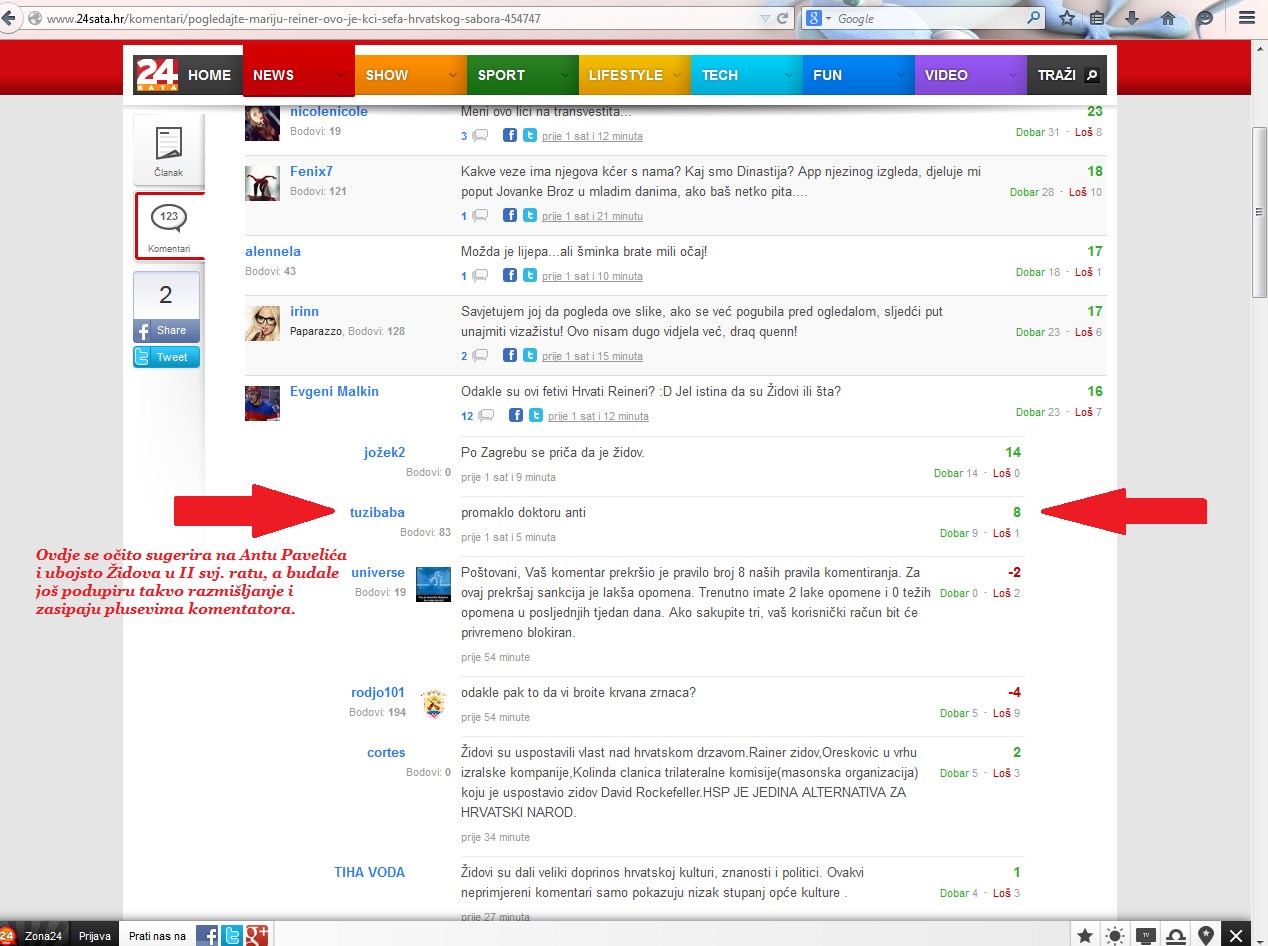This screenshot has height=946, width=1268.
Task: Vote Loš on rodjo101's comment
Action: tap(1001, 713)
